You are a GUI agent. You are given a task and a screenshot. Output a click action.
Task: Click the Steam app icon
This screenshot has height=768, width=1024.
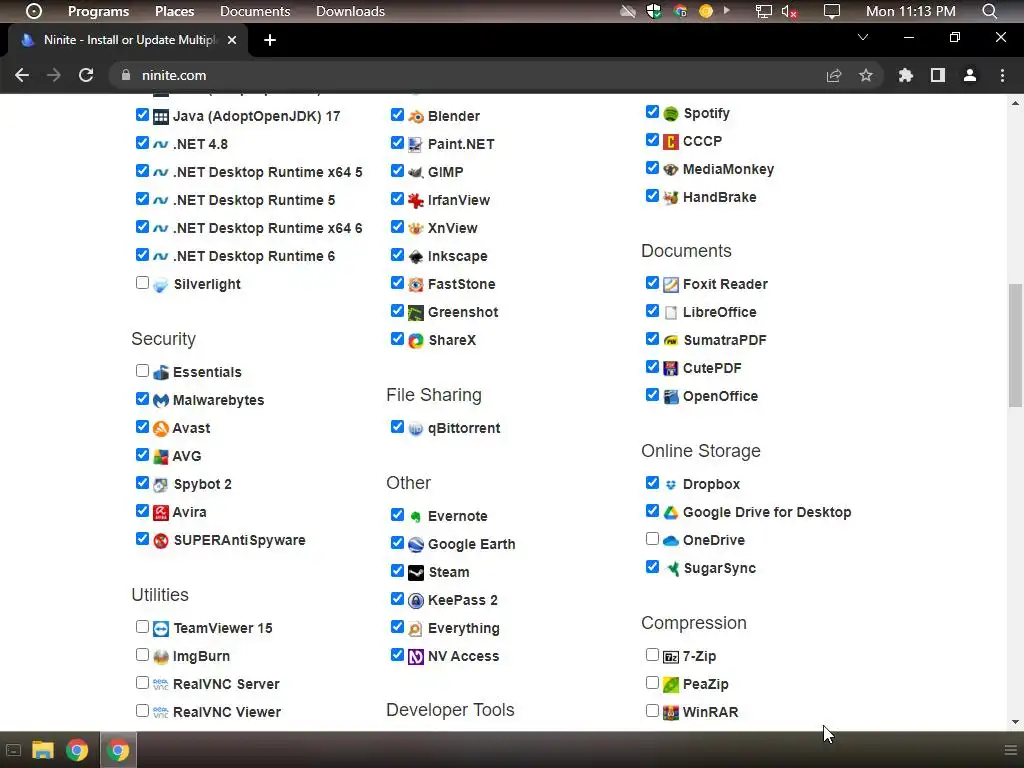[415, 573]
